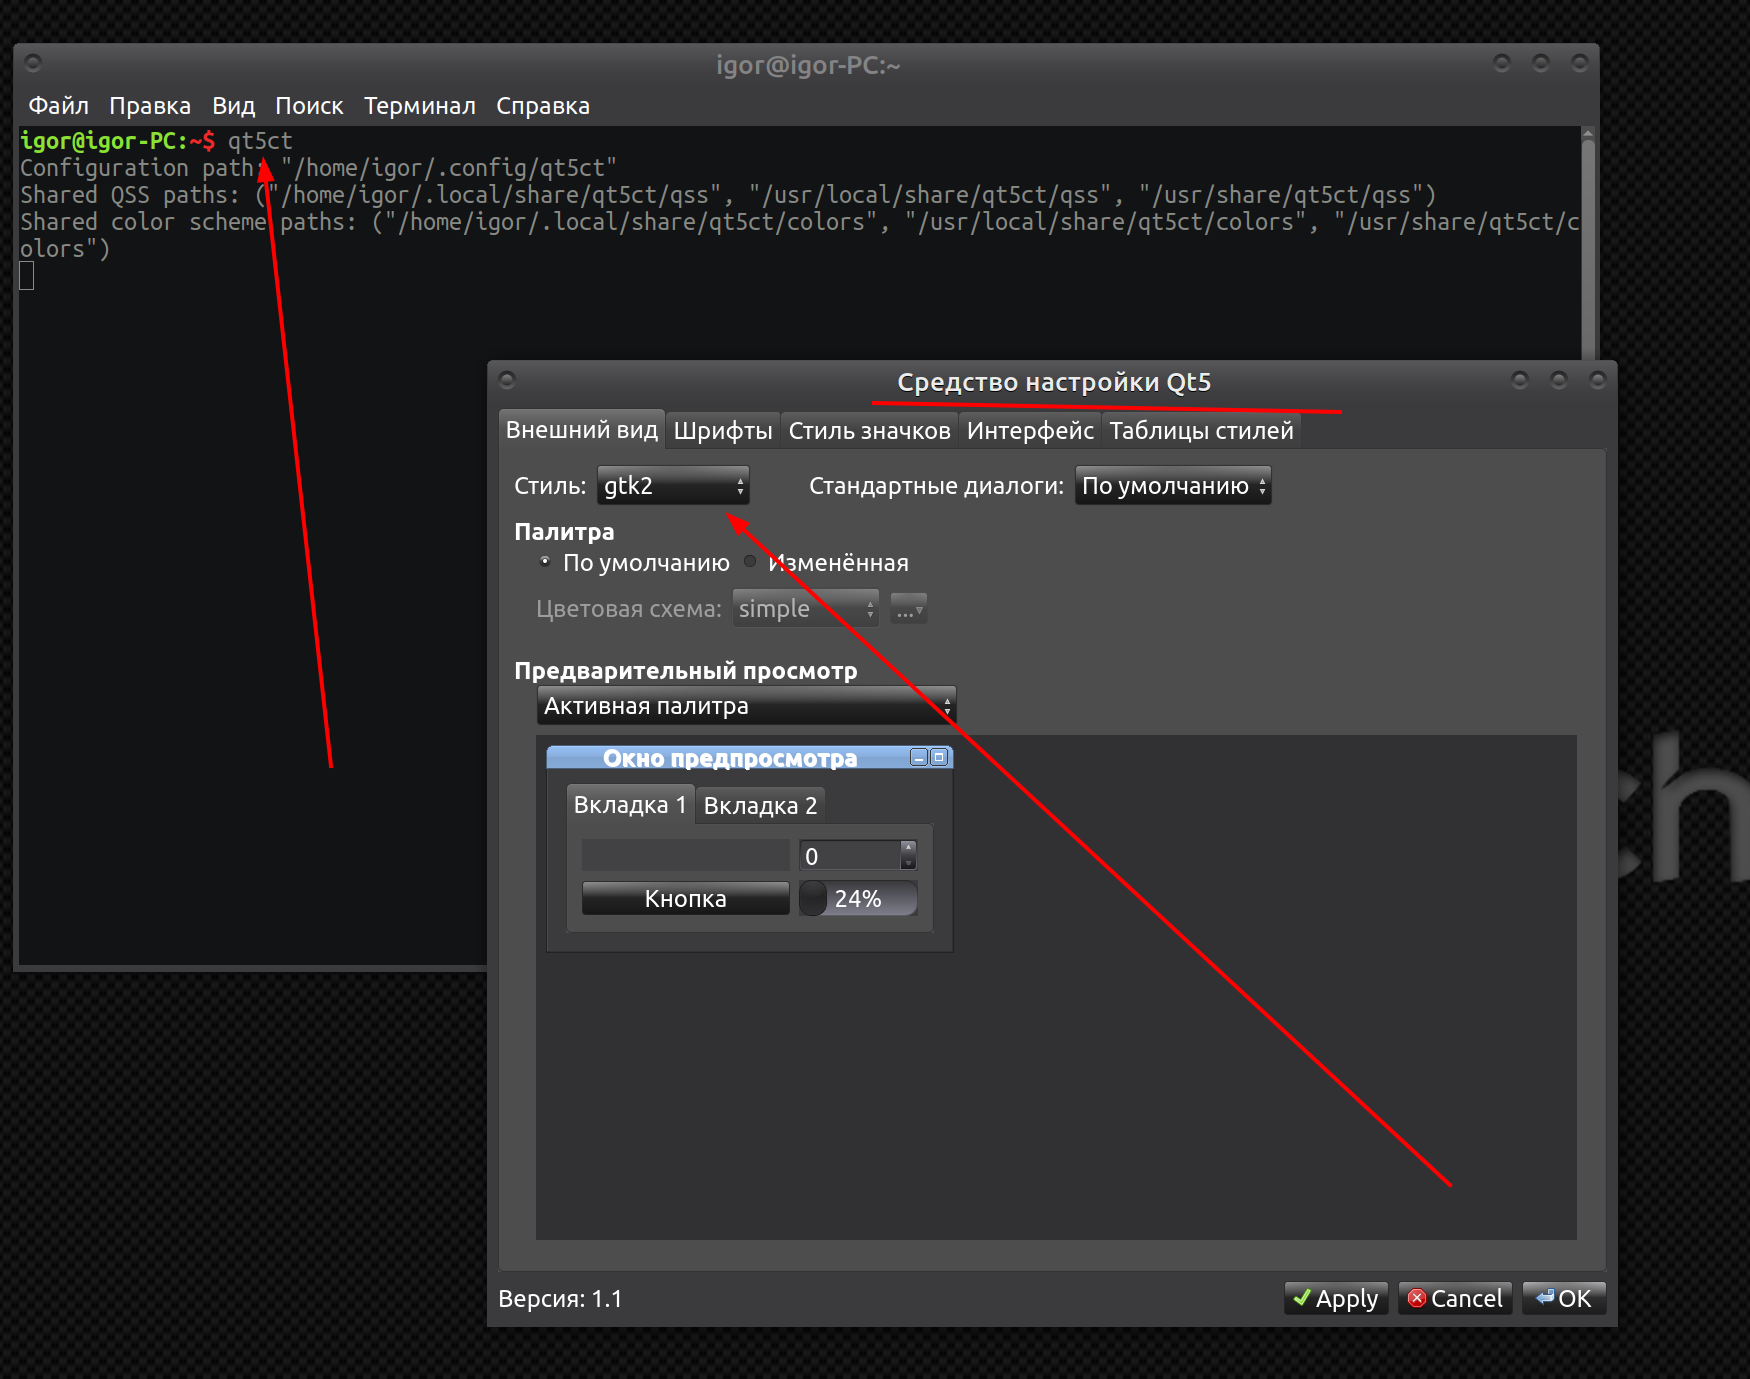Open the Справка menu in terminal
Viewport: 1750px width, 1379px height.
click(x=542, y=106)
